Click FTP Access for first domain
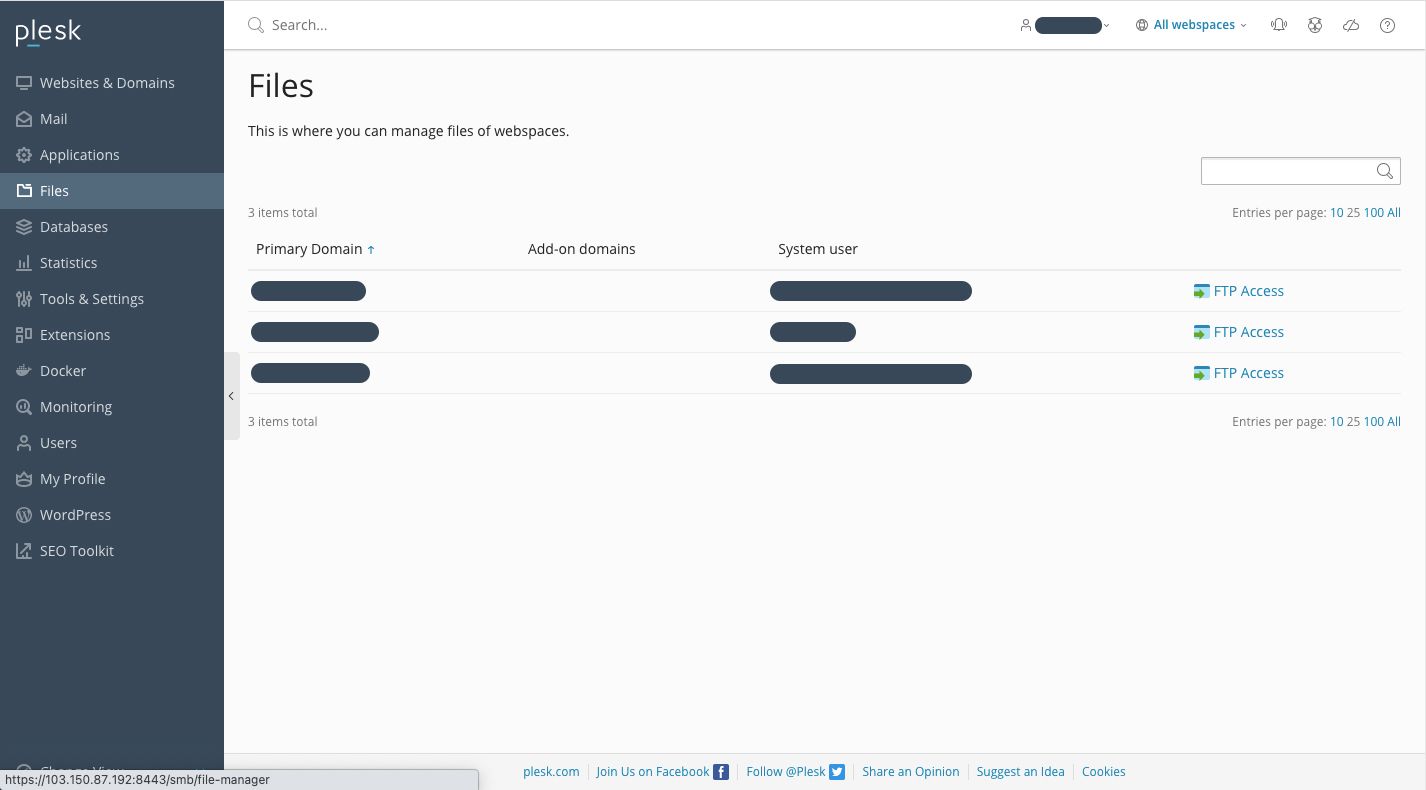The image size is (1426, 790). click(x=1248, y=291)
